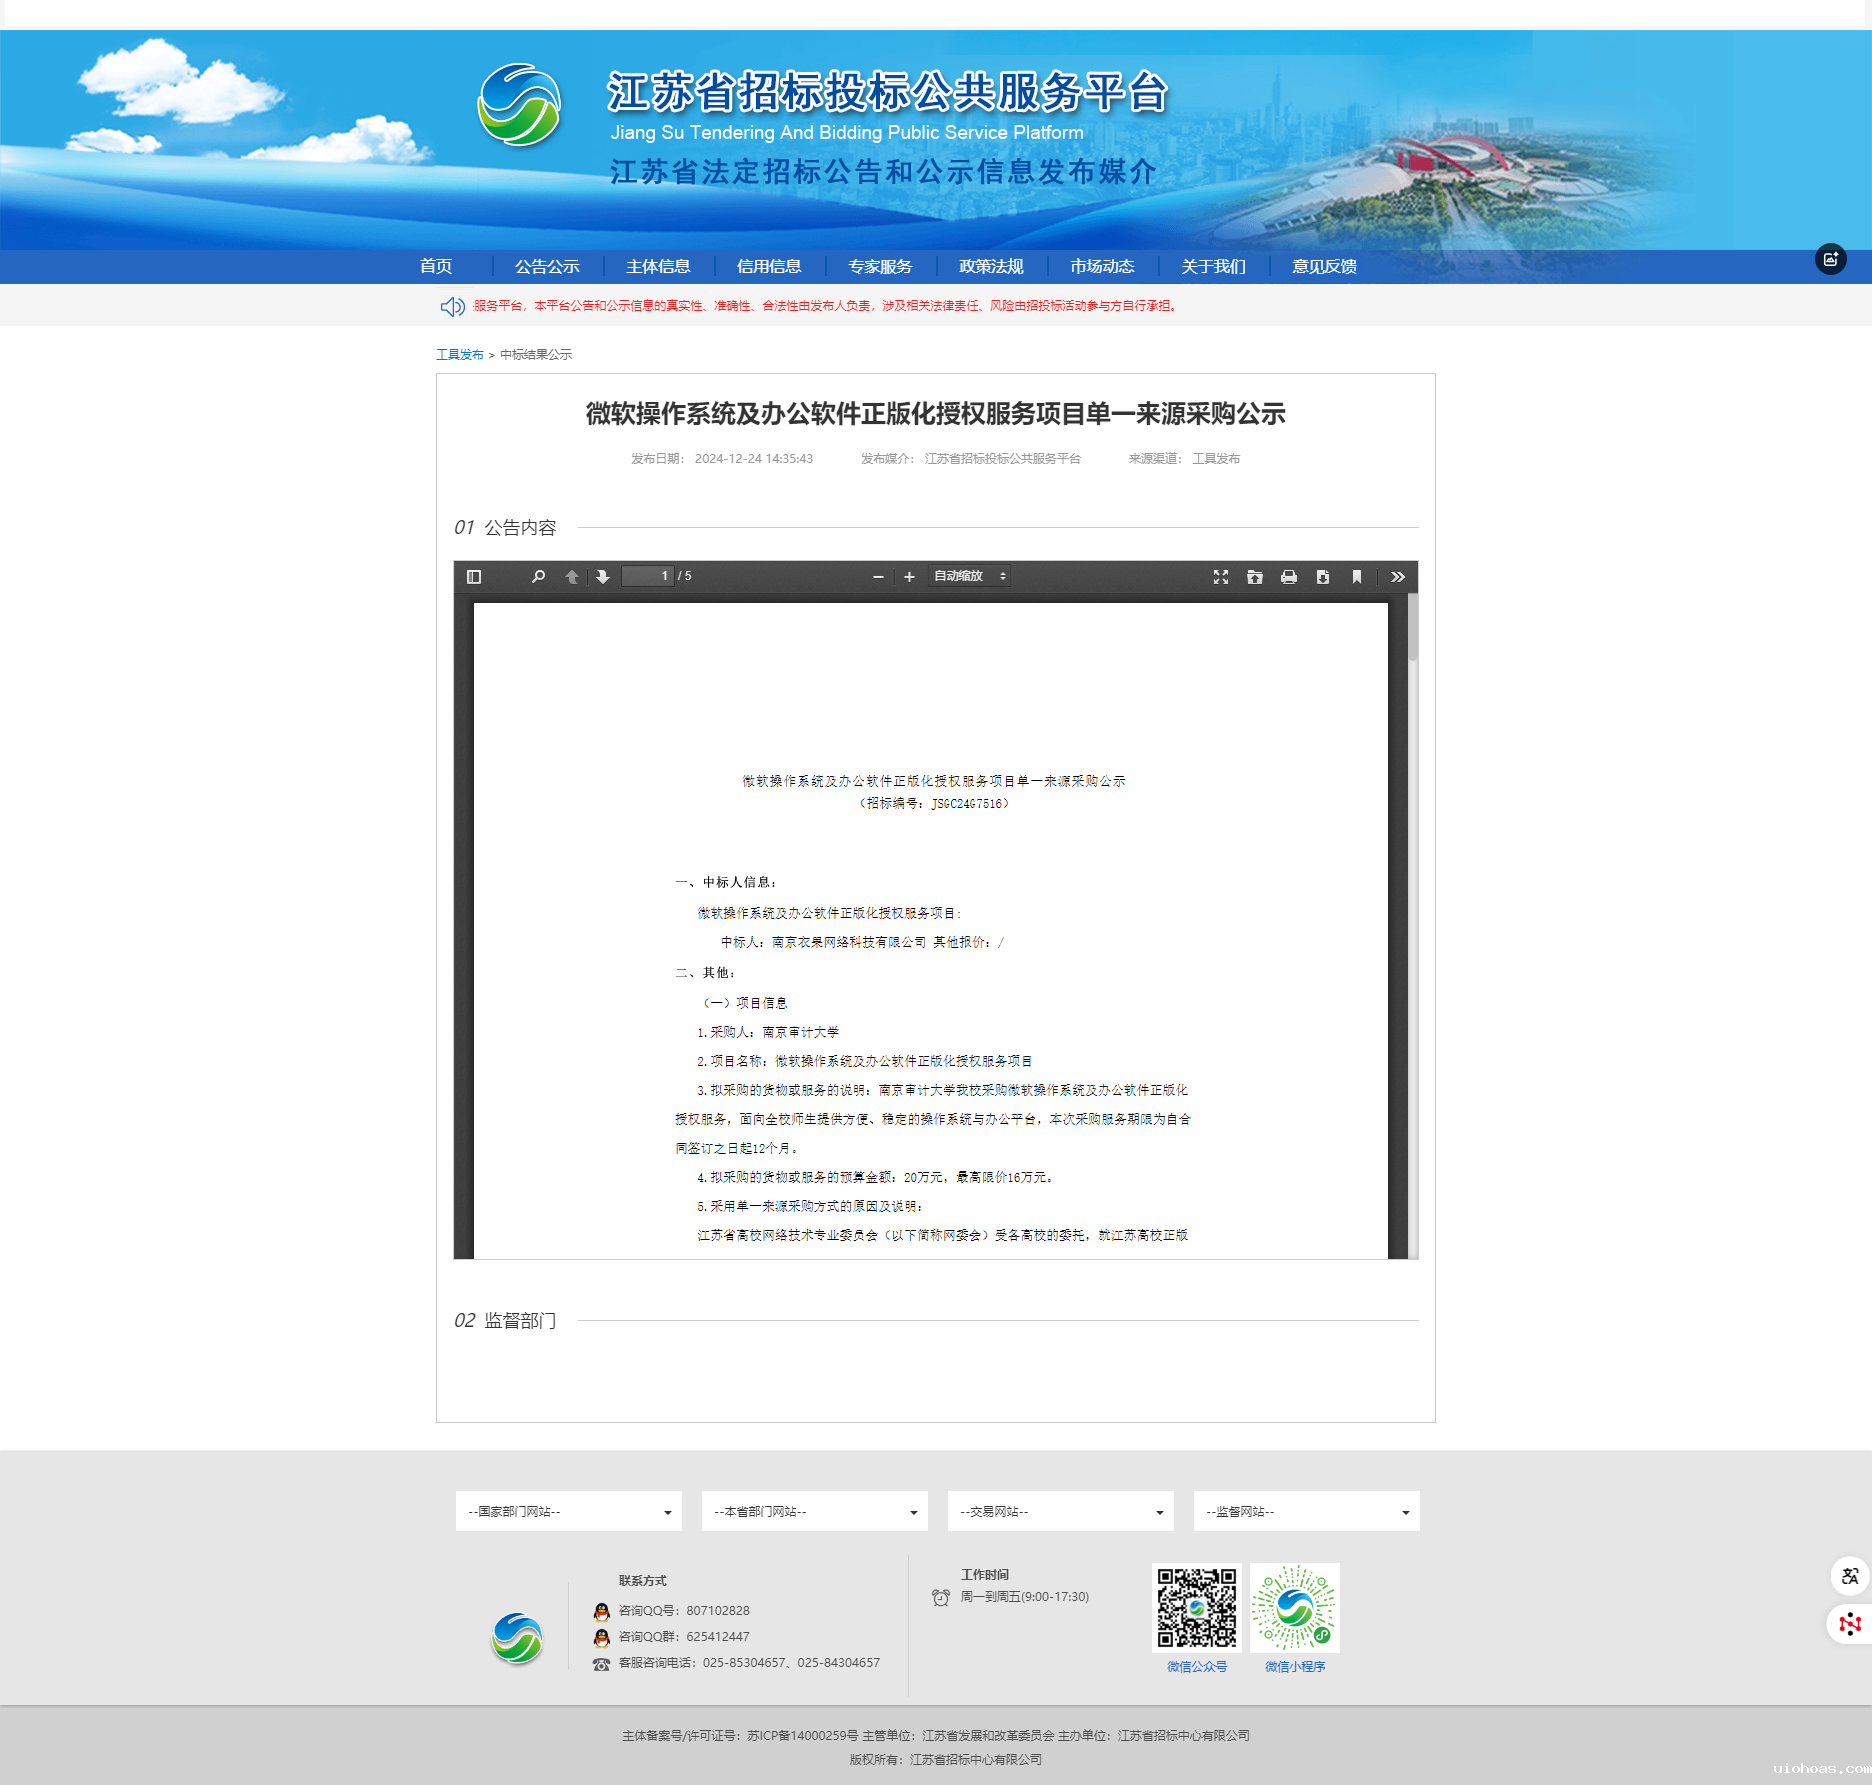
Task: Open the 专家服务 nav menu item
Action: coord(880,266)
